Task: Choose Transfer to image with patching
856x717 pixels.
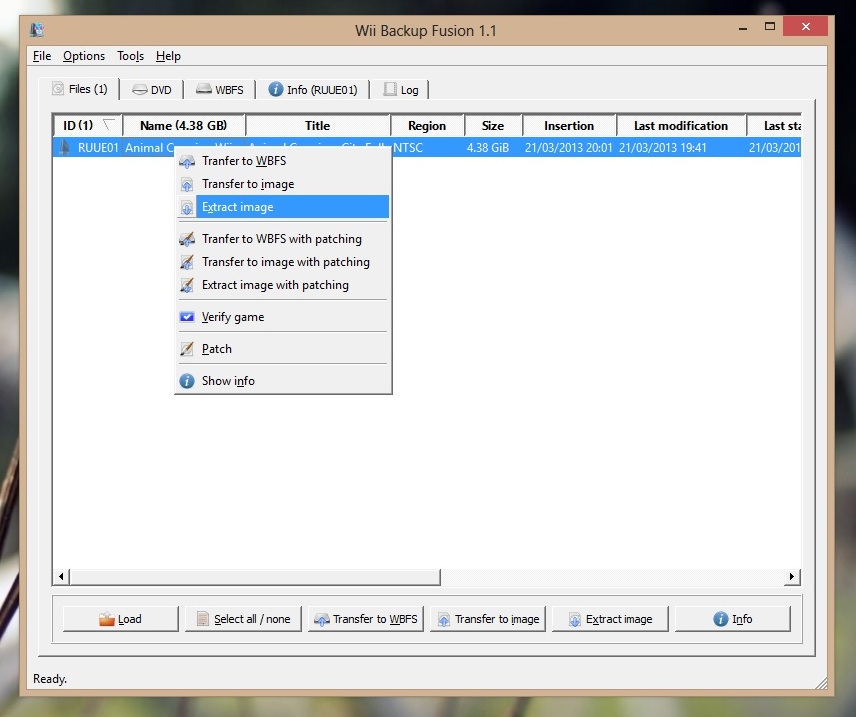Action: coord(283,262)
